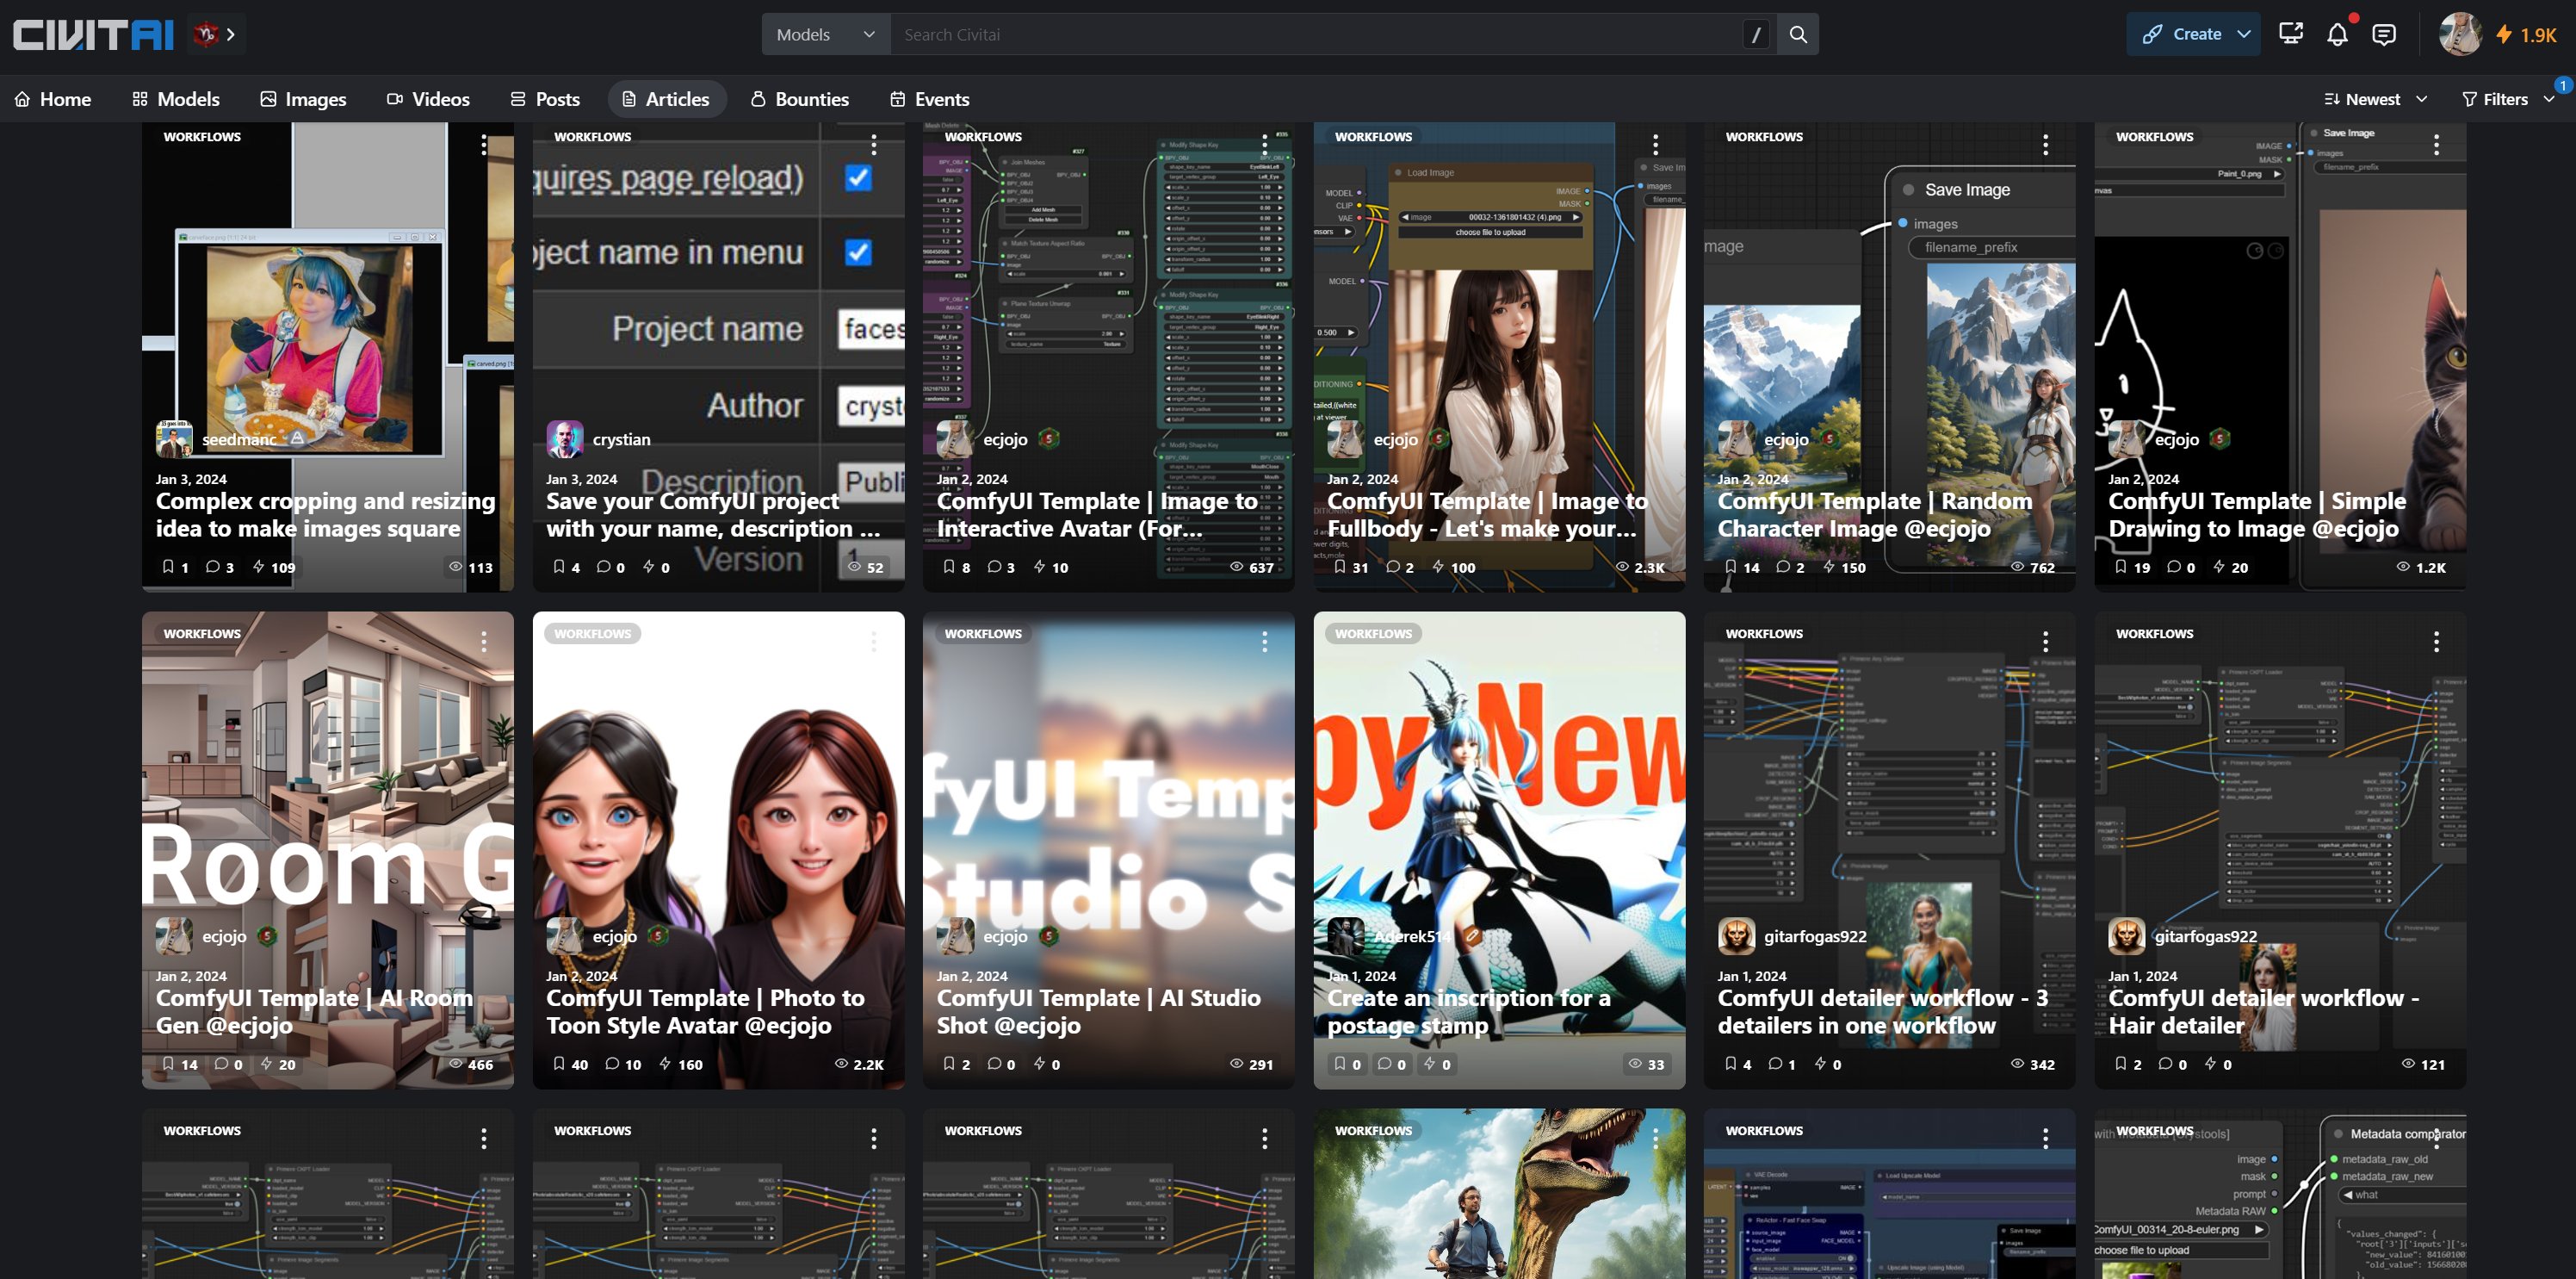The height and width of the screenshot is (1279, 2576).
Task: Expand the Create button chevron
Action: click(x=2244, y=34)
